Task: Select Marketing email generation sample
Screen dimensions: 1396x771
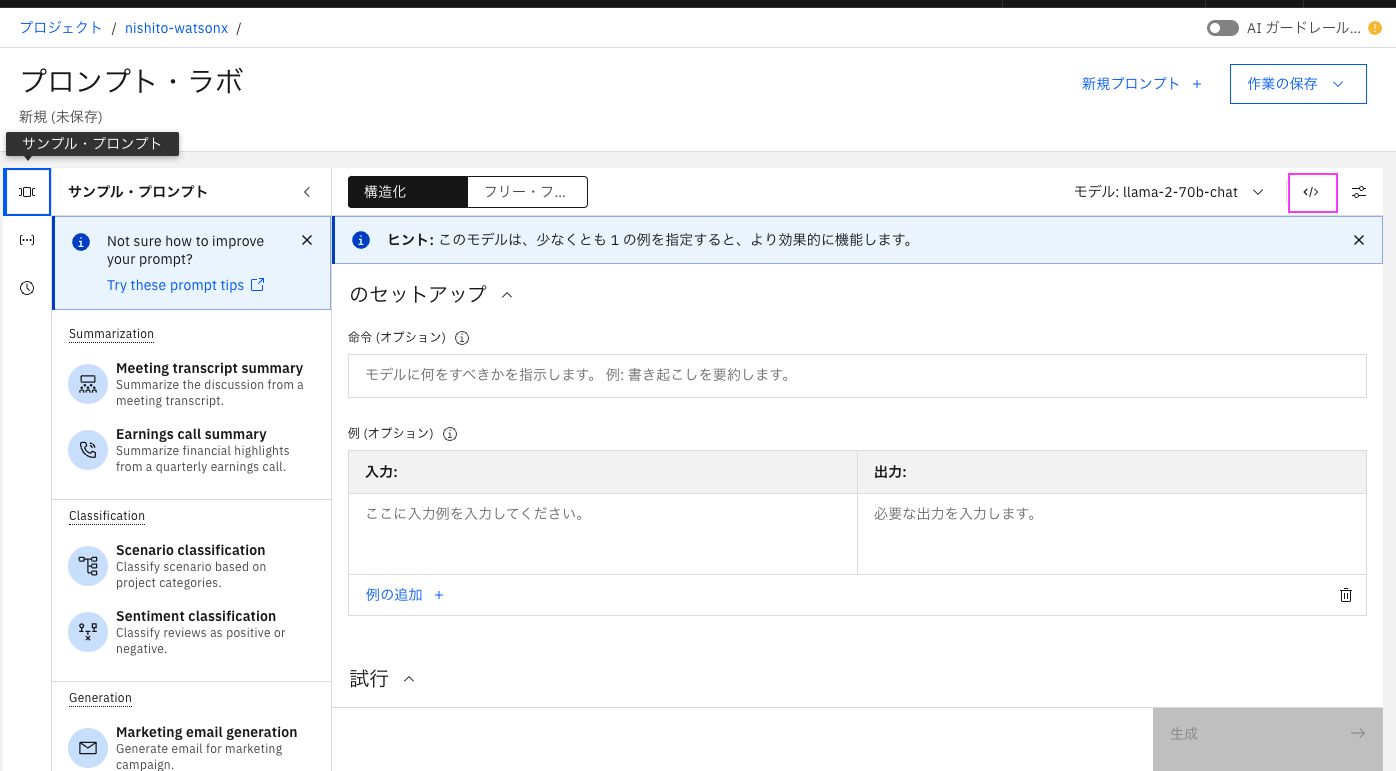Action: 191,748
